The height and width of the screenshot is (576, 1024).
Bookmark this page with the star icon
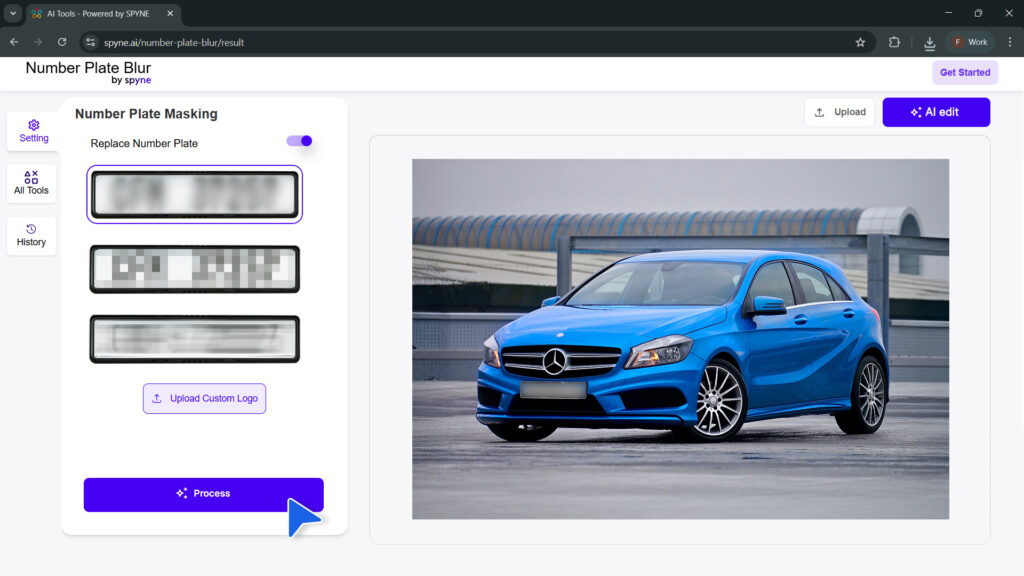click(860, 42)
